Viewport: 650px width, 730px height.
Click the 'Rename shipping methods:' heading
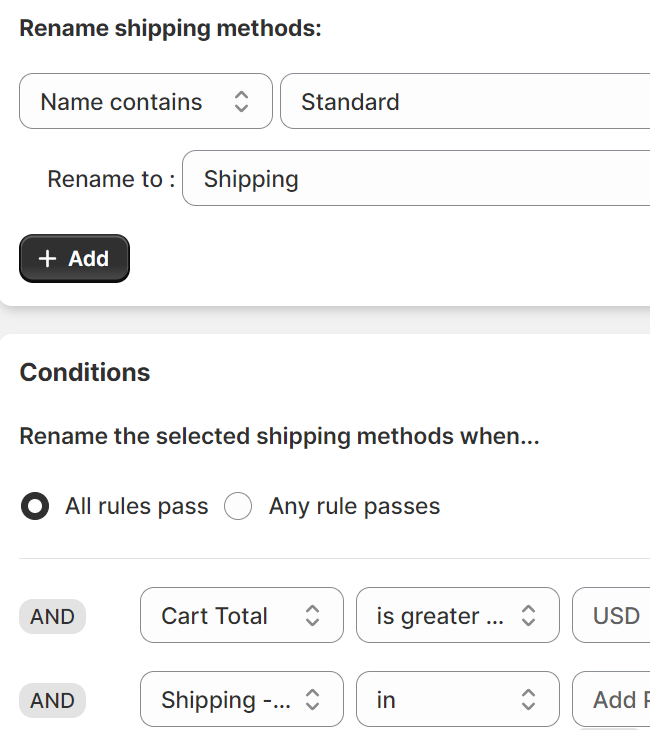point(170,29)
